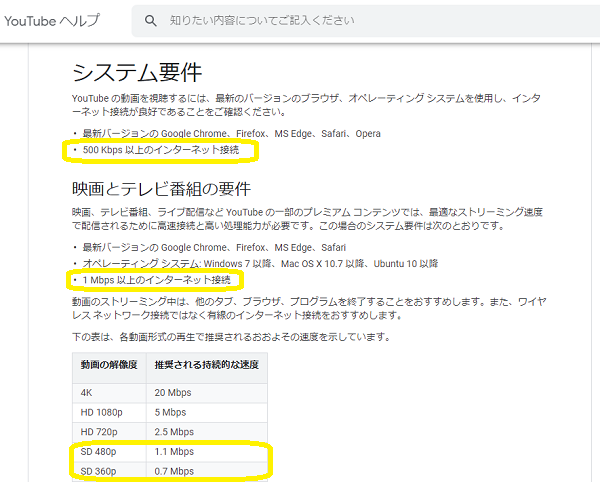The width and height of the screenshot is (600, 482).
Task: Click the HD 1080p table cell
Action: click(x=109, y=412)
